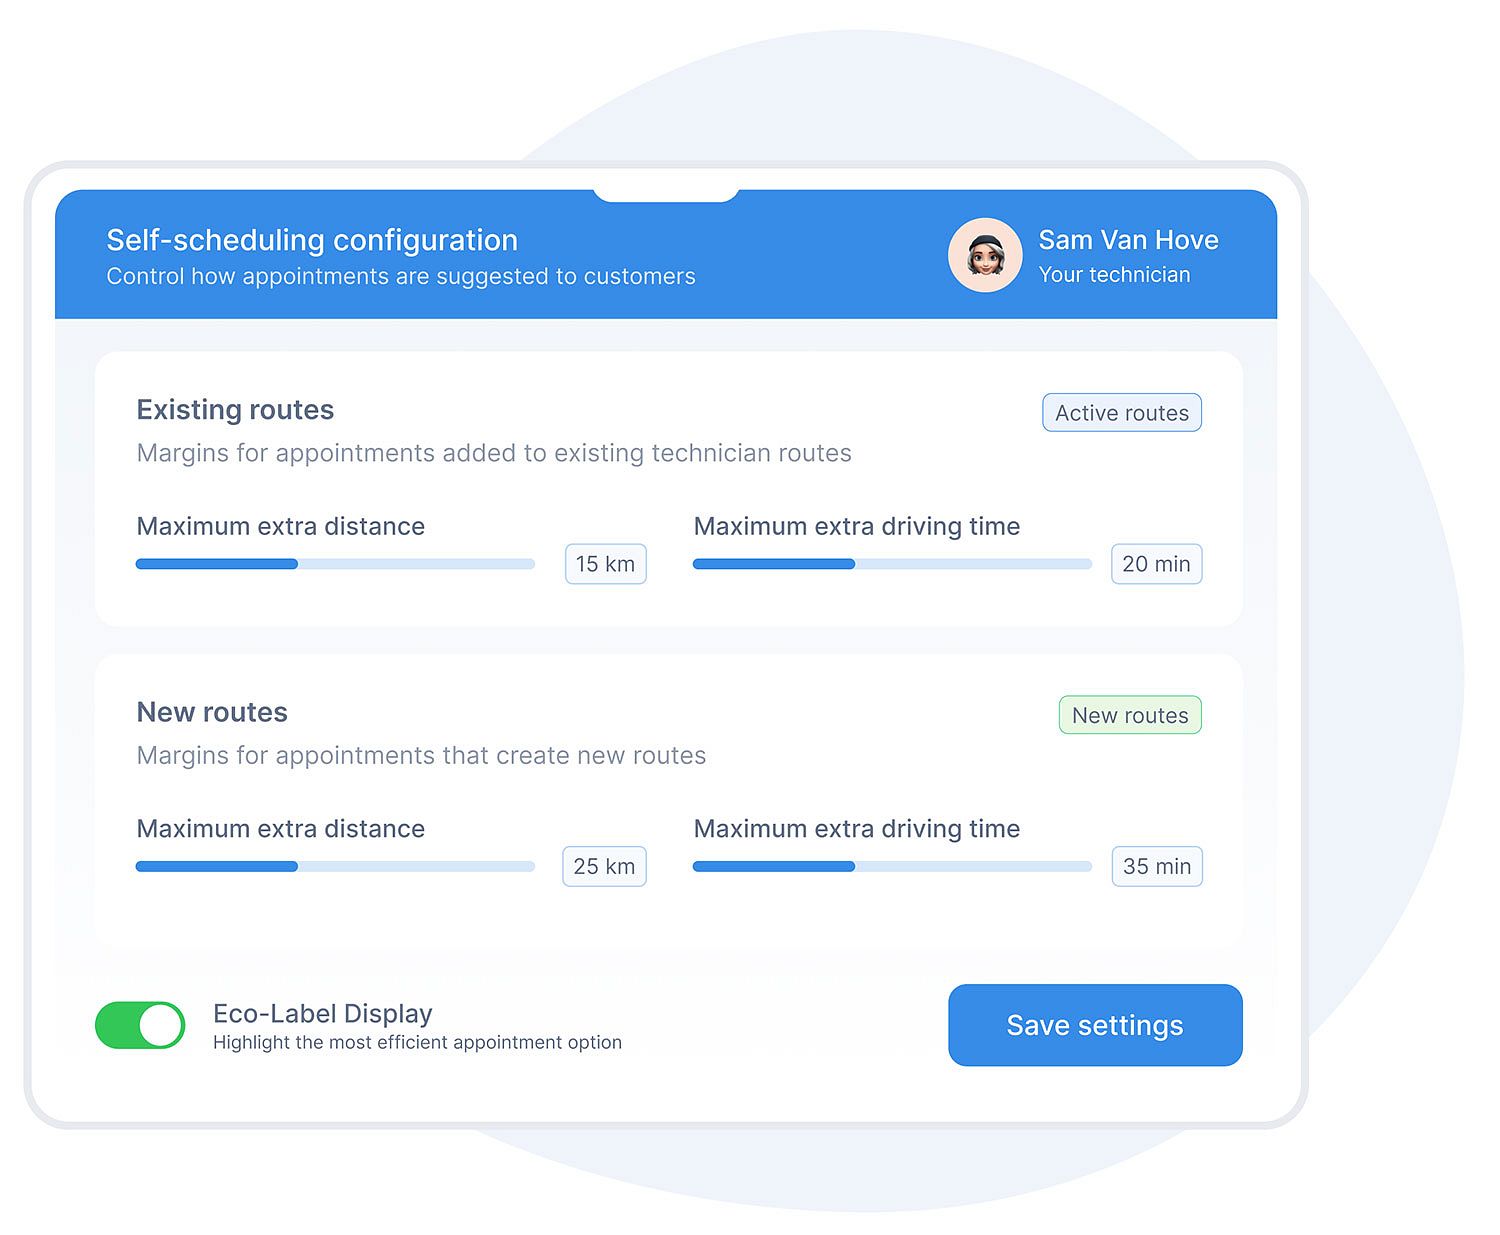Image resolution: width=1500 pixels, height=1235 pixels.
Task: Select the 35 min value box
Action: point(1157,866)
